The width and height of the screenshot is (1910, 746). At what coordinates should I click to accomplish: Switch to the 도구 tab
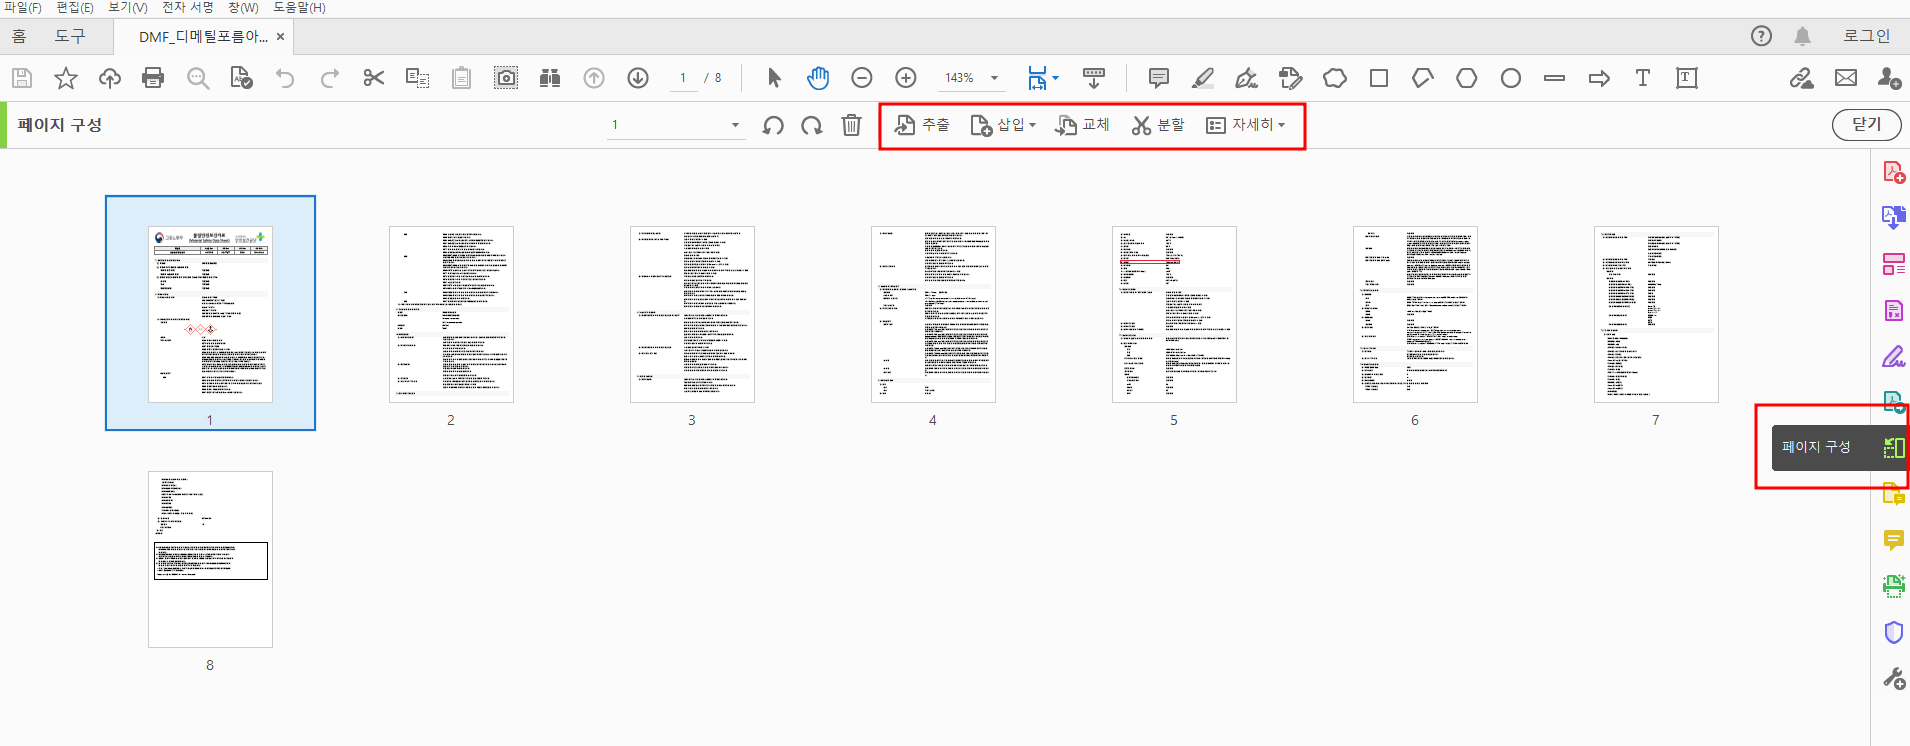pos(70,36)
